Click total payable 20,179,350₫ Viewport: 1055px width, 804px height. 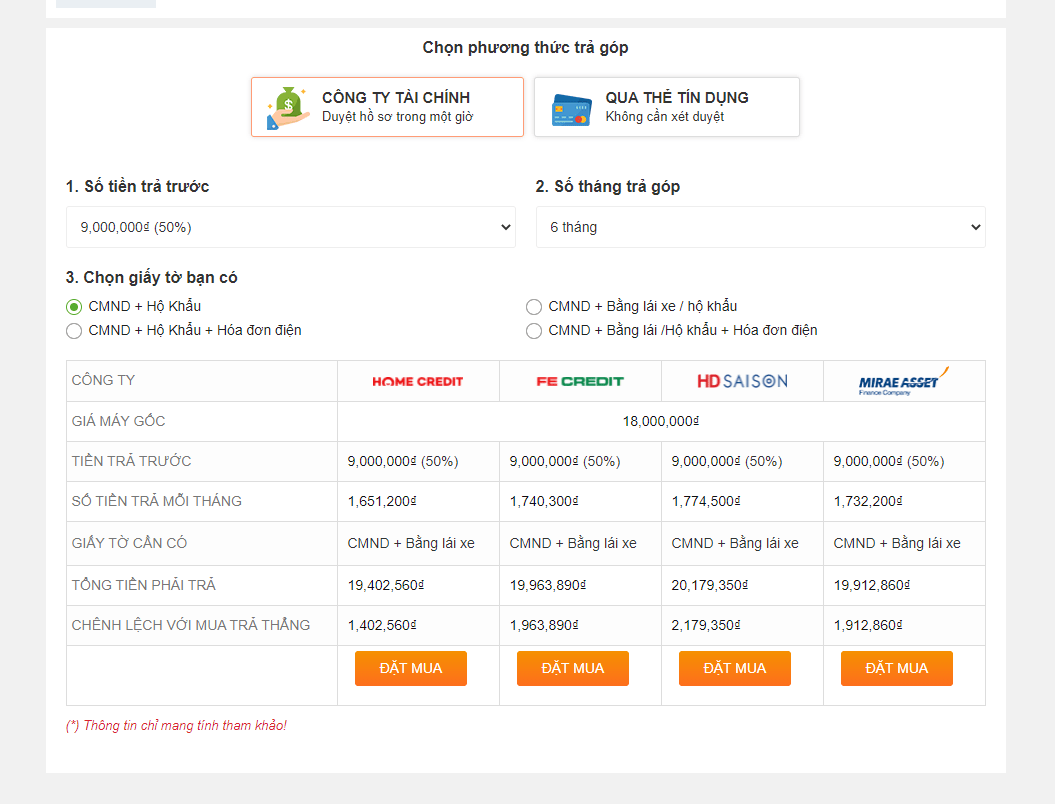710,585
